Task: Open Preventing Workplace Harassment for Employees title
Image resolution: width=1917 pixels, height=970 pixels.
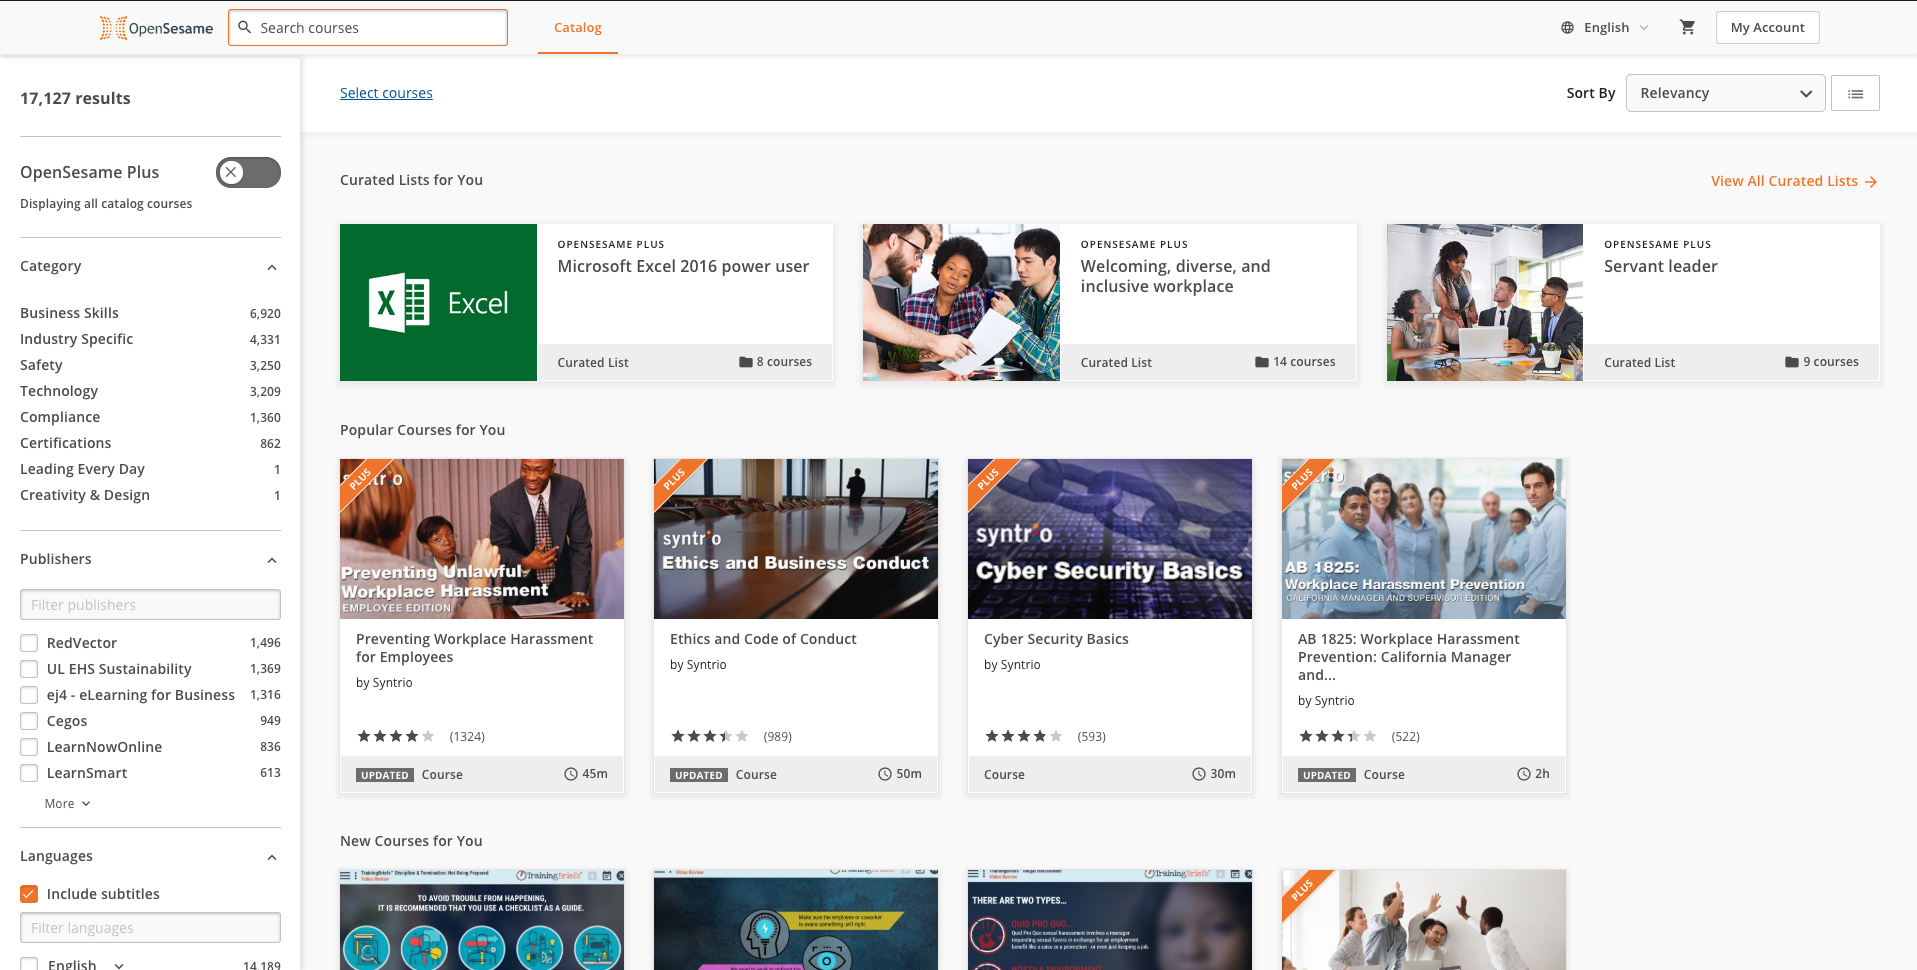Action: 474,648
